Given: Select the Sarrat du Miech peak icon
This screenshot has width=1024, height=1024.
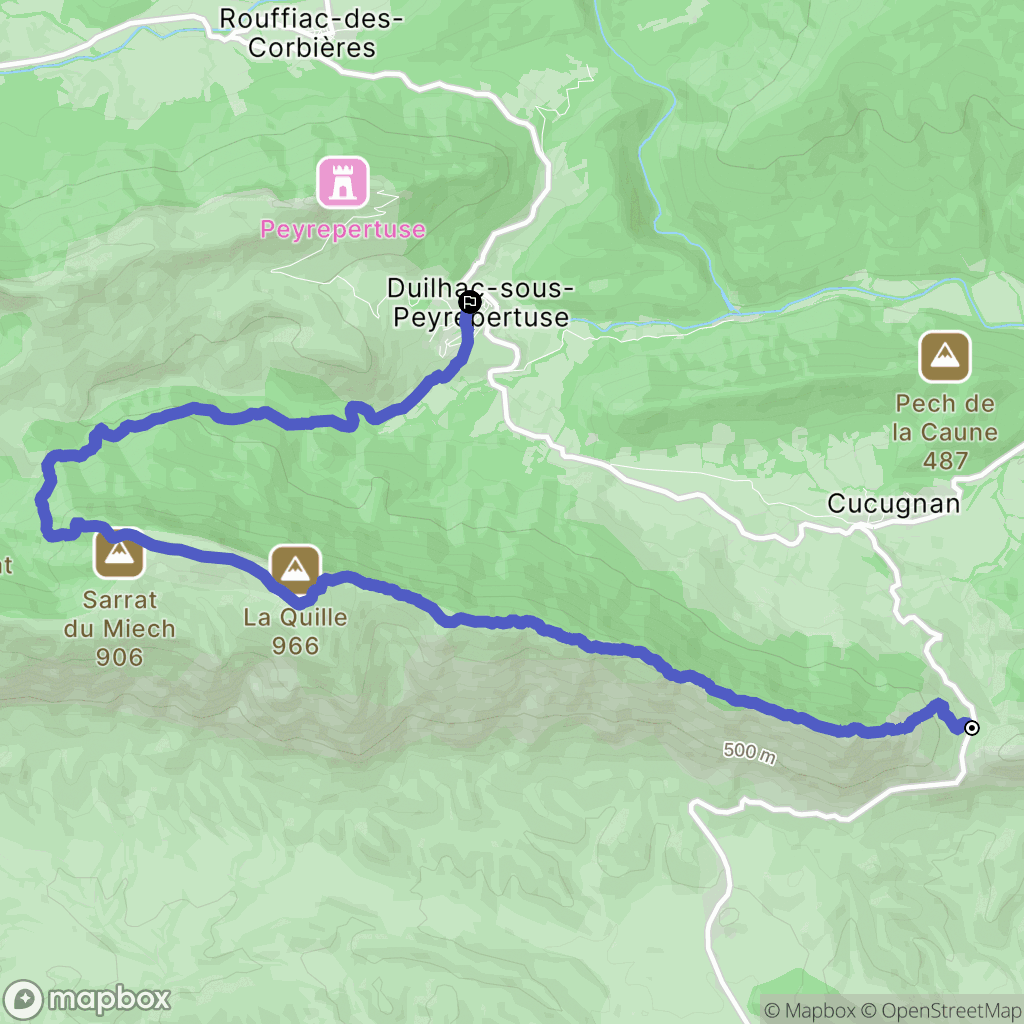Looking at the screenshot, I should [119, 554].
